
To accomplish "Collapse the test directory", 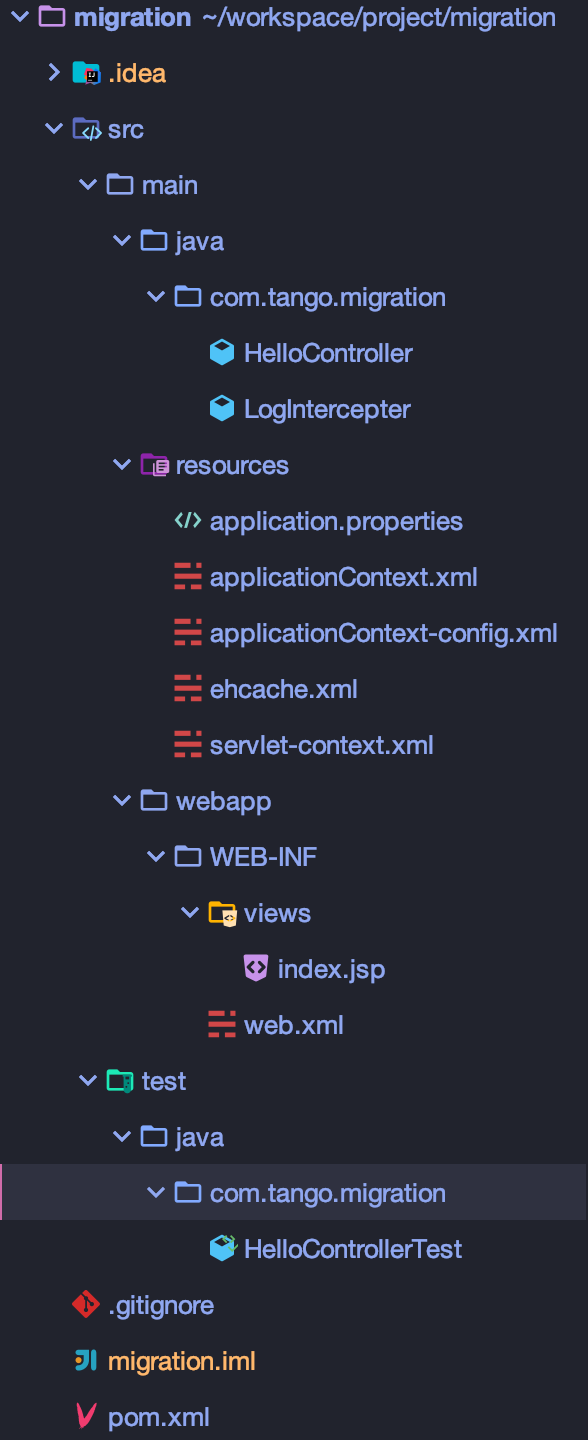I will pos(88,1080).
